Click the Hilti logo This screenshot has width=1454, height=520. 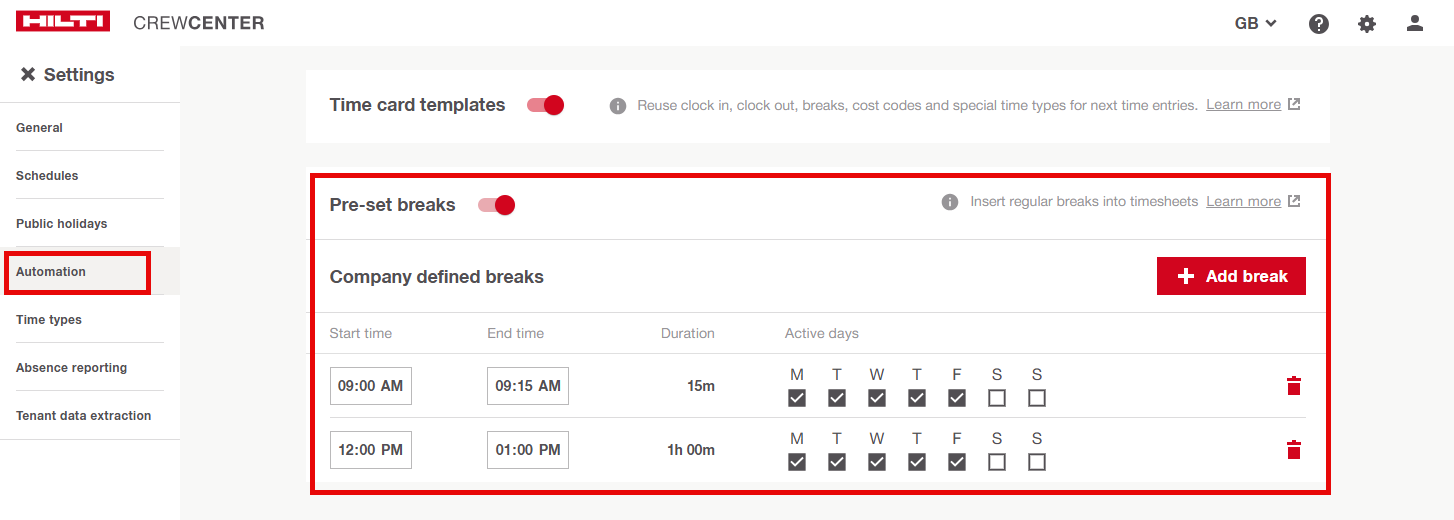click(63, 22)
